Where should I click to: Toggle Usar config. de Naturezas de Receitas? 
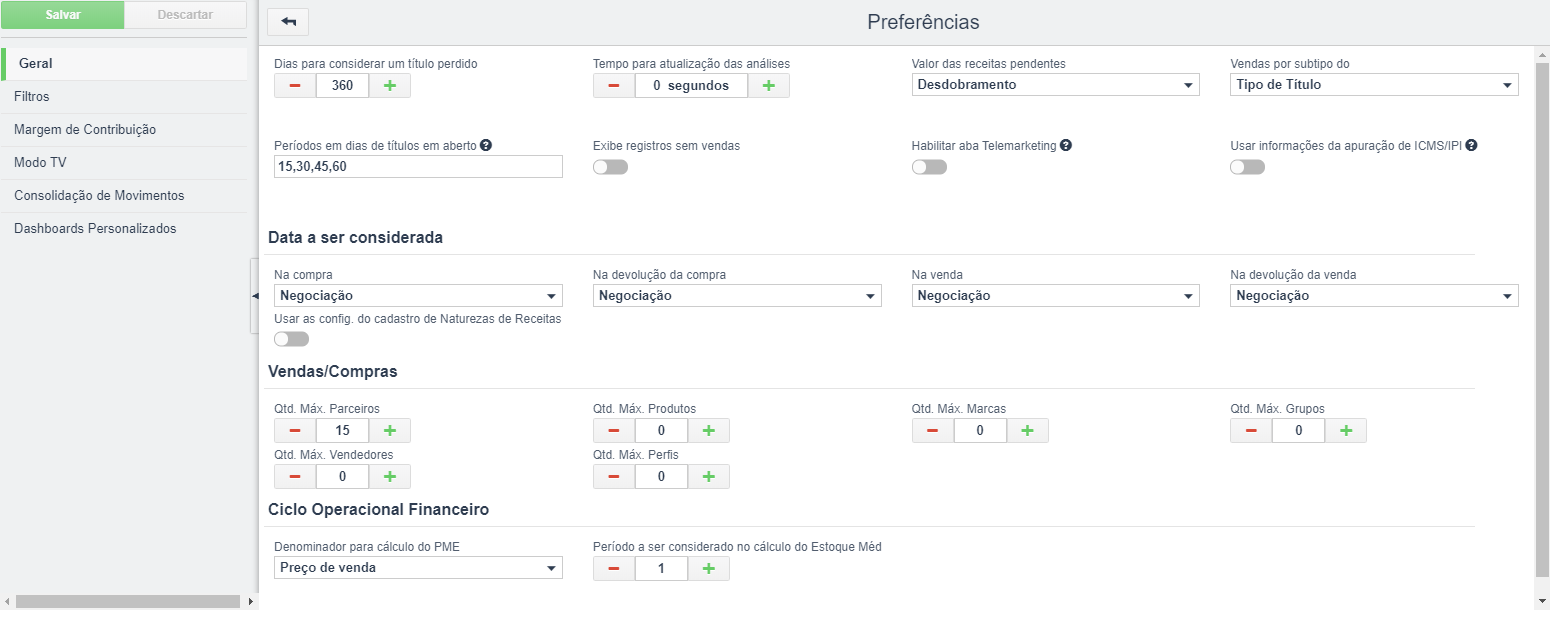click(x=291, y=339)
